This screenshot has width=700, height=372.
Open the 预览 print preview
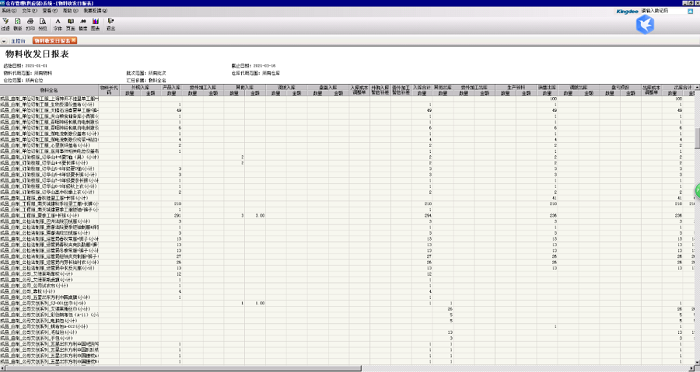(42, 24)
